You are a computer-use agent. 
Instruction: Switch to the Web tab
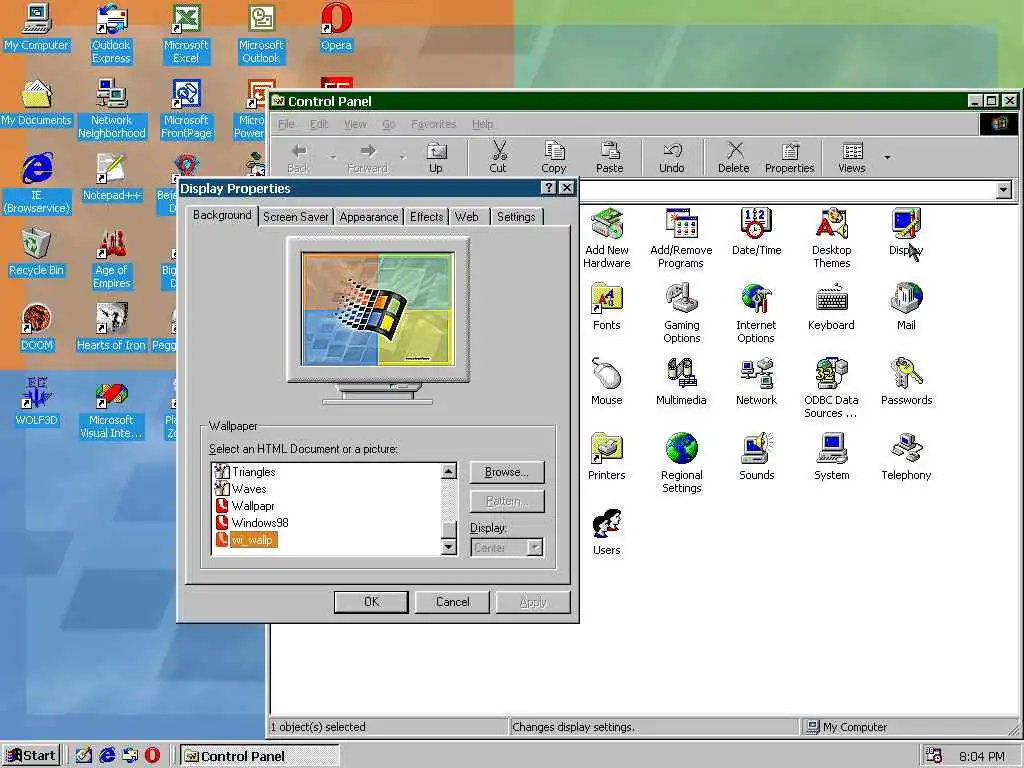click(x=467, y=217)
